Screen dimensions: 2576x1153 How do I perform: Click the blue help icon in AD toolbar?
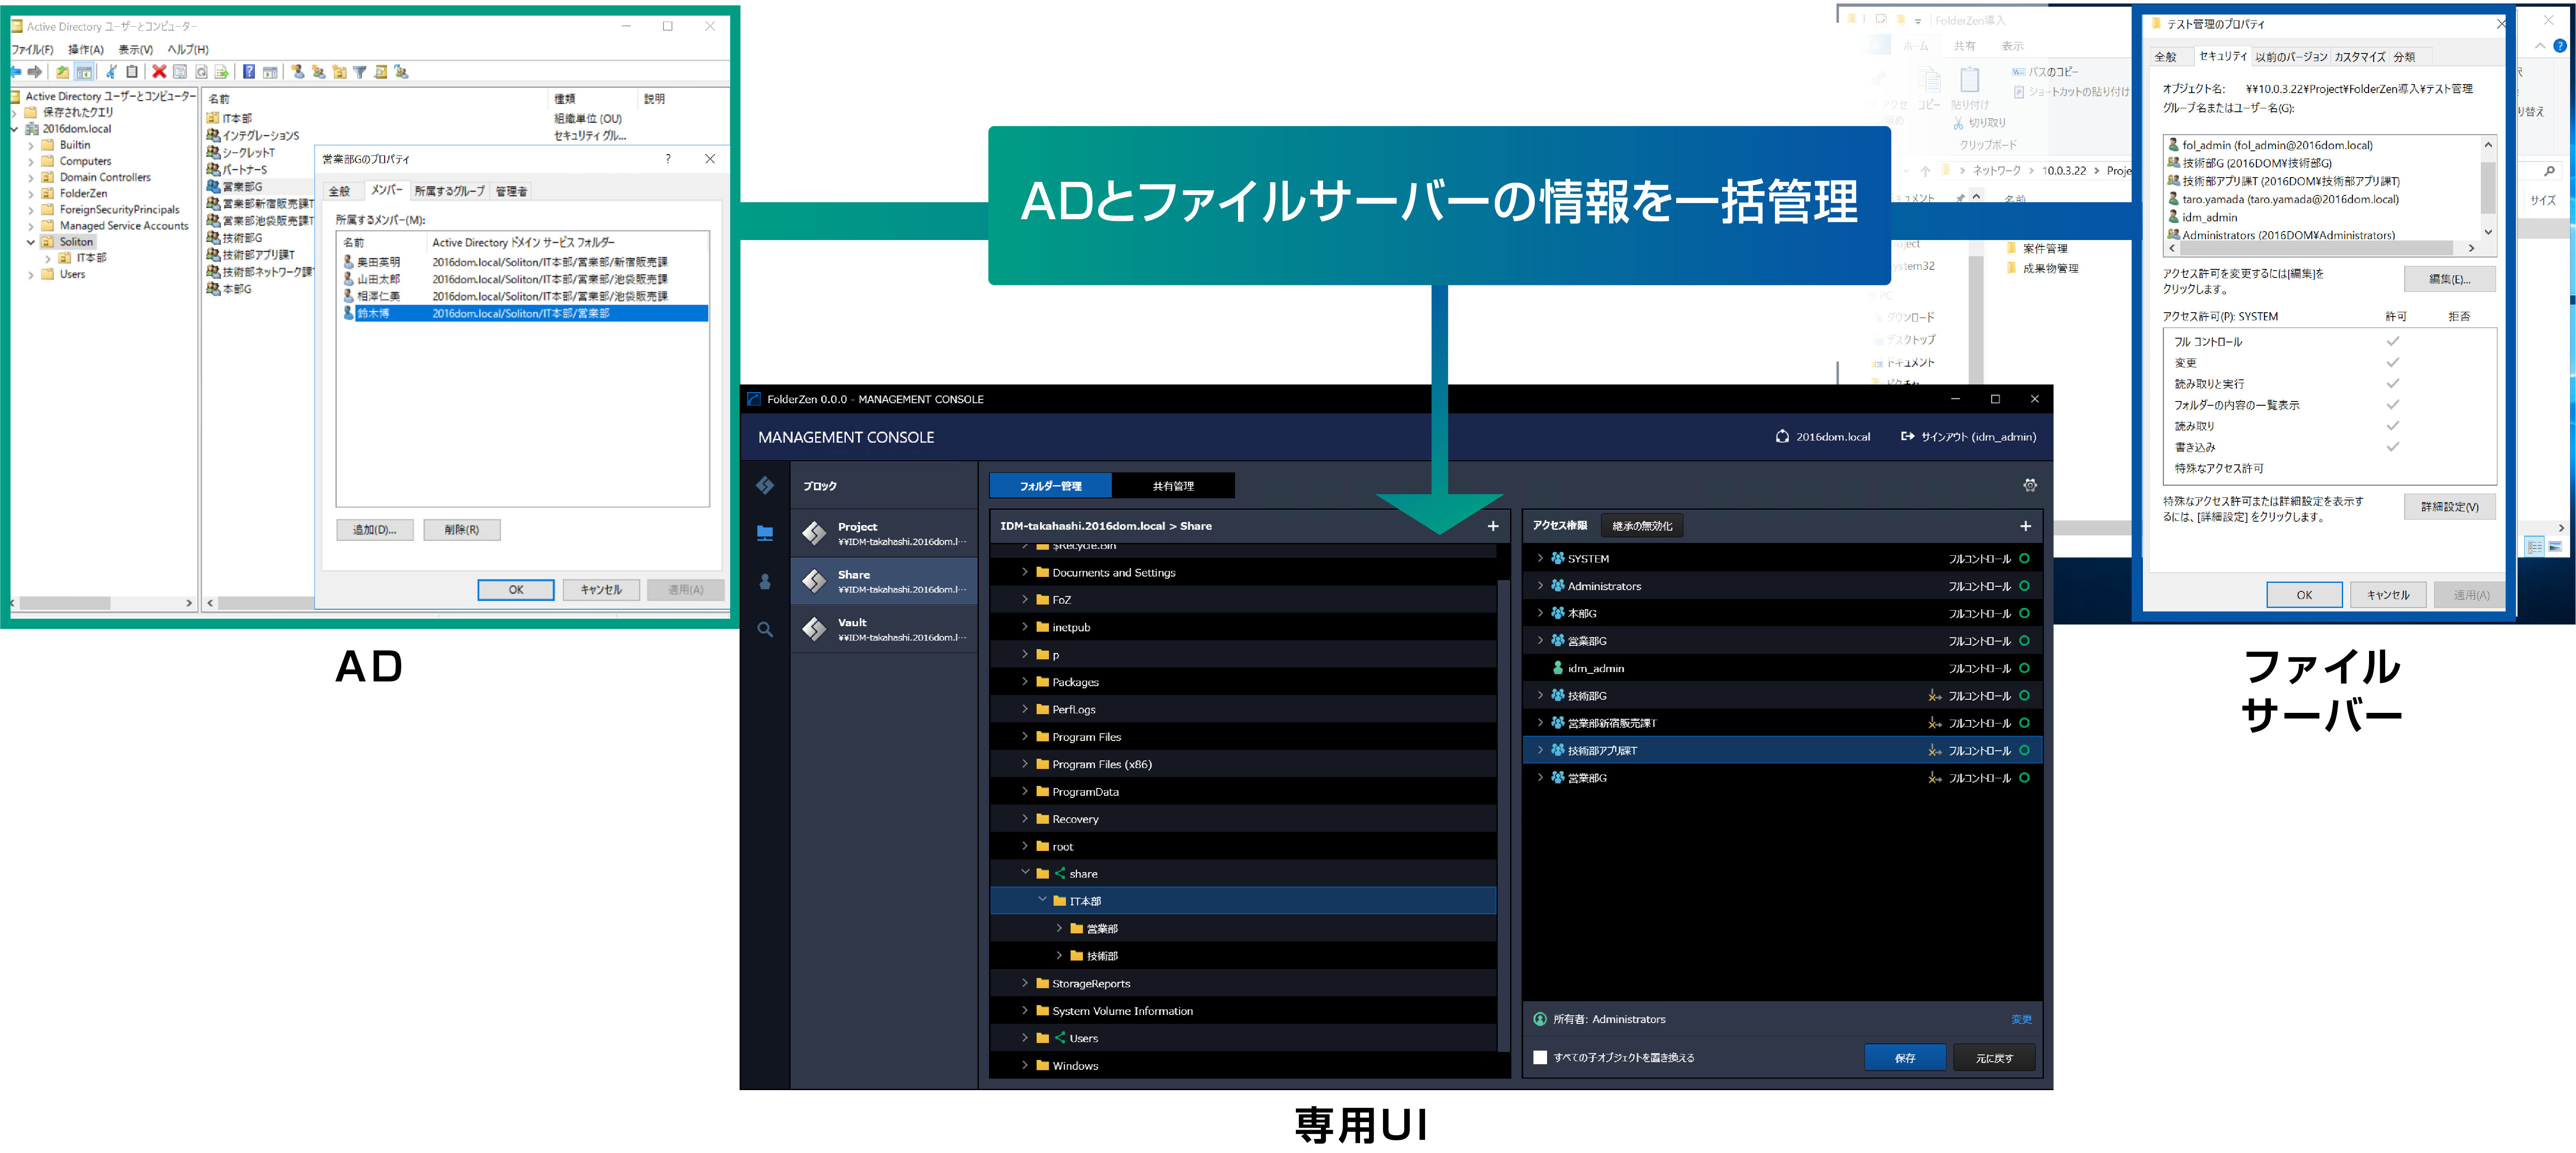pyautogui.click(x=249, y=72)
